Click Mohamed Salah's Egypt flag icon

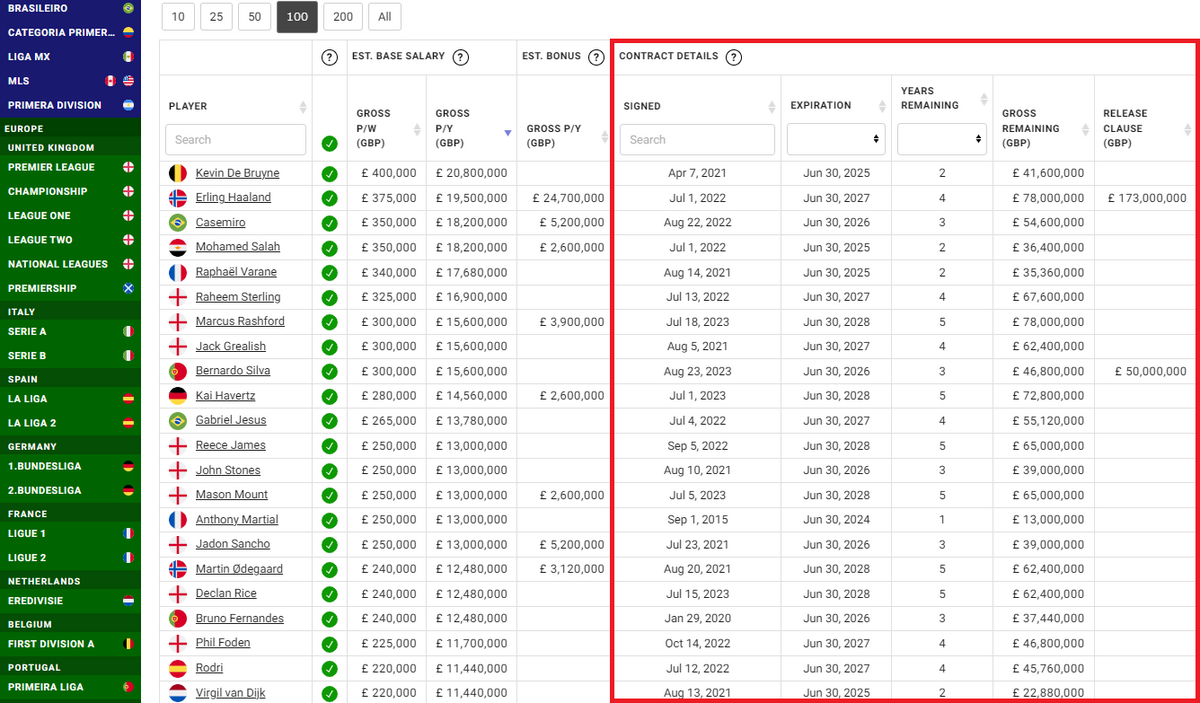178,247
